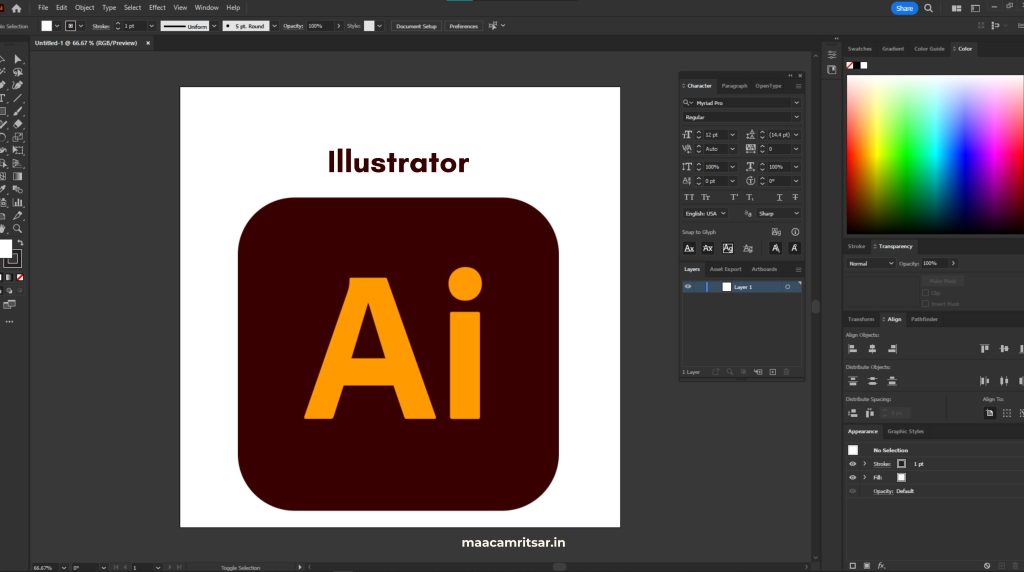Click Clear Appearance icon in the Appearance panel
The width and height of the screenshot is (1024, 572).
[987, 565]
